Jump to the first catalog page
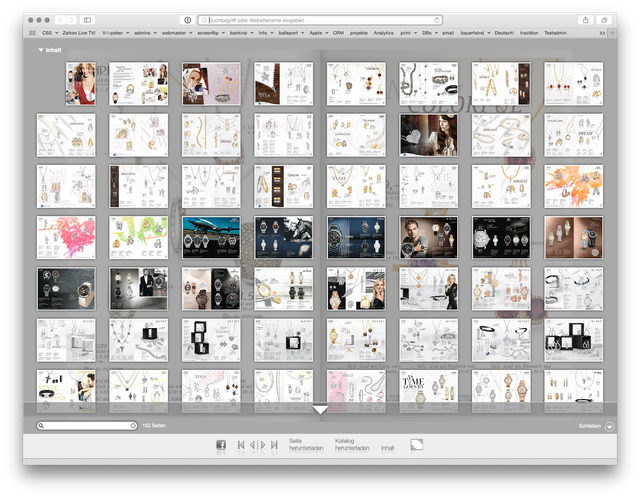 [x=240, y=445]
